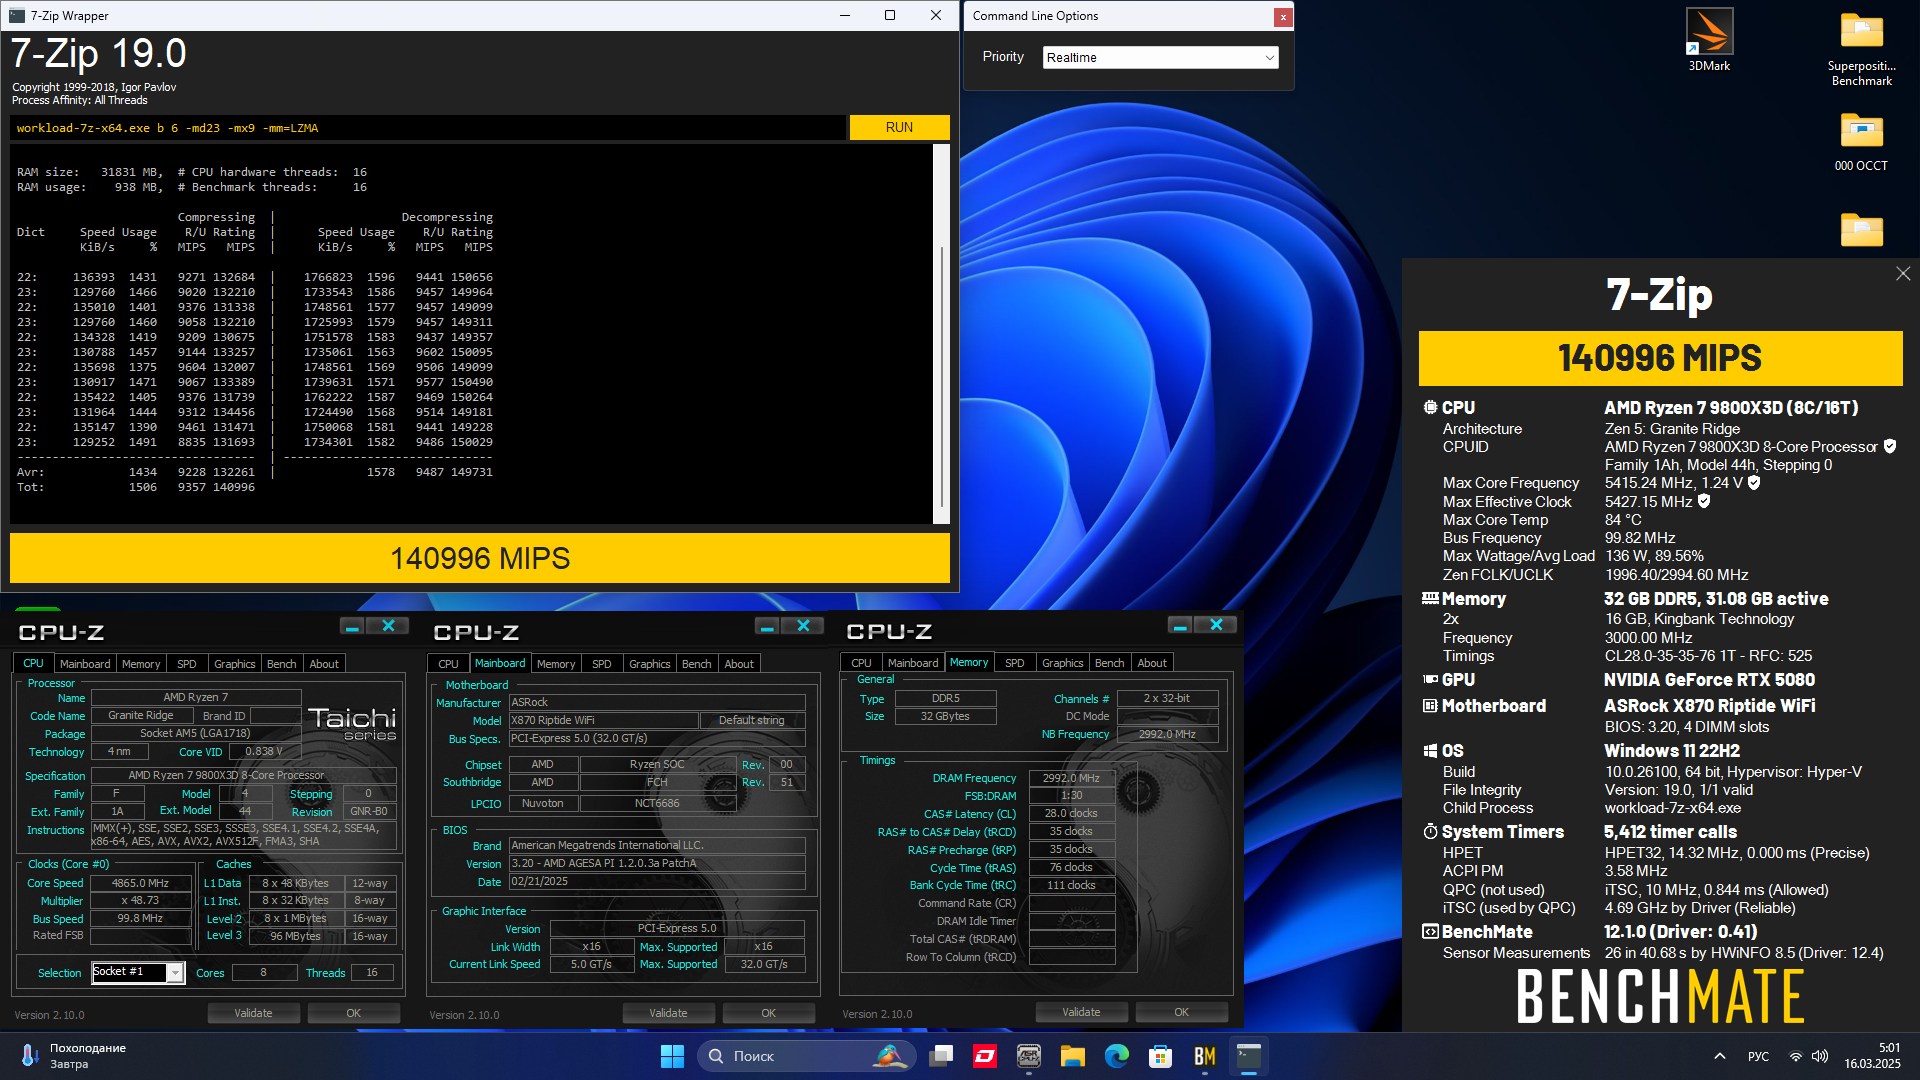Click OK in the Mainboard CPU-Z window

pyautogui.click(x=768, y=1013)
